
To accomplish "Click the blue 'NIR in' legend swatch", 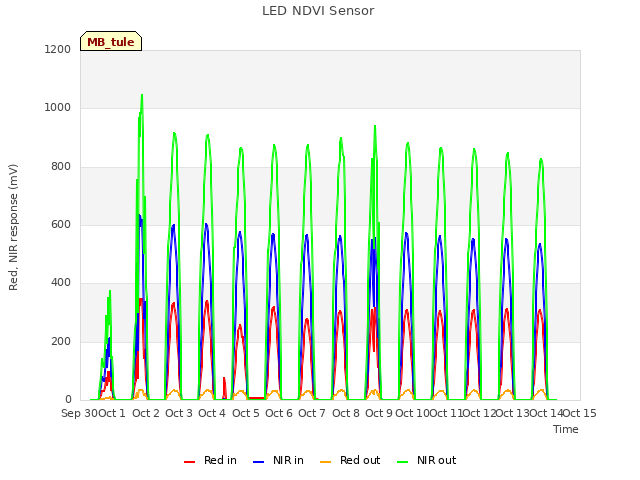I will point(259,462).
